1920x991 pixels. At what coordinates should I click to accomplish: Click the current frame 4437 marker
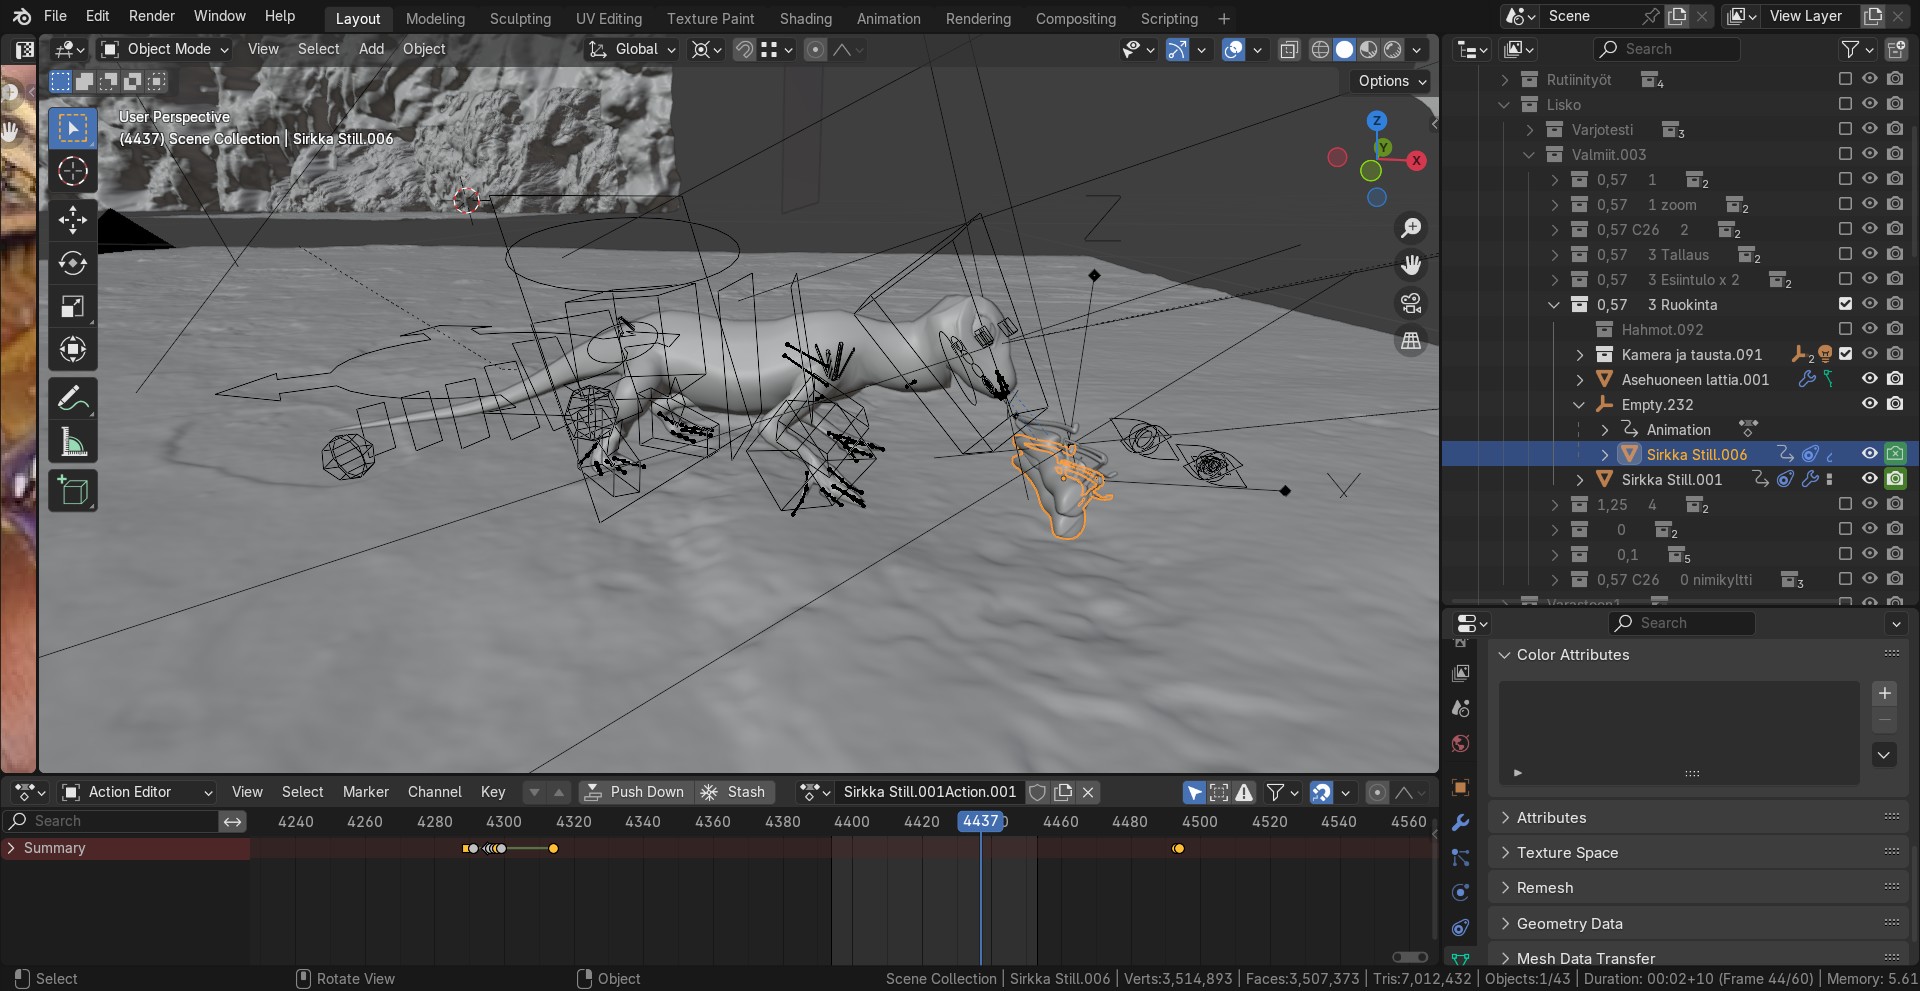click(981, 821)
